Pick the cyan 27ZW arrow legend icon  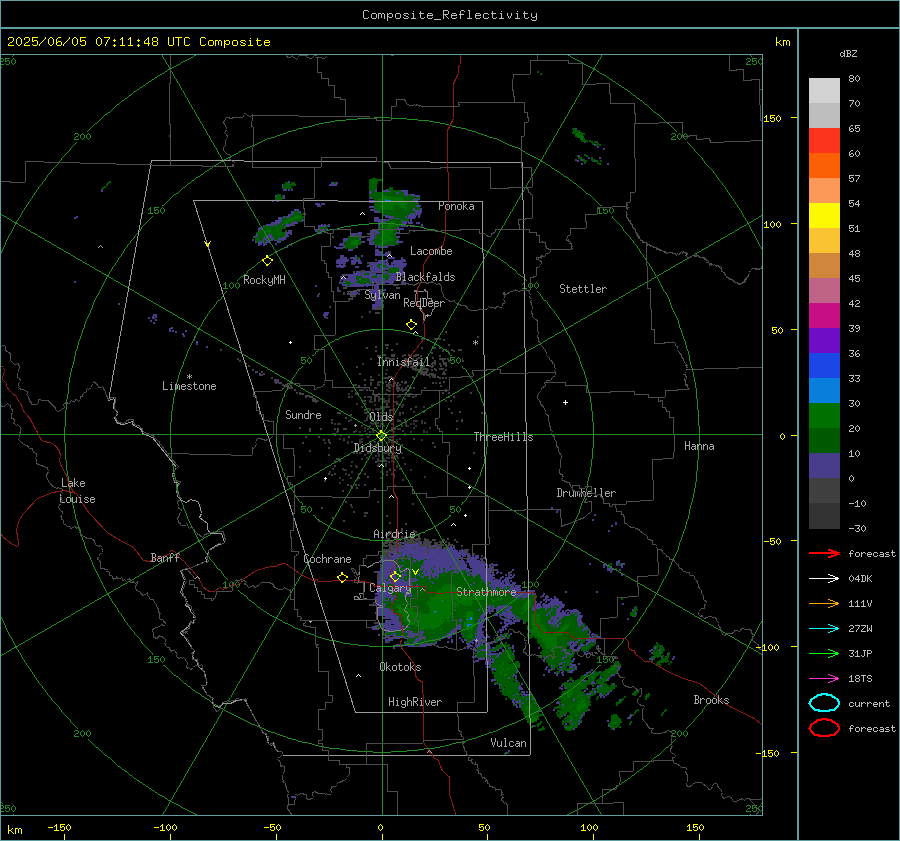point(824,629)
